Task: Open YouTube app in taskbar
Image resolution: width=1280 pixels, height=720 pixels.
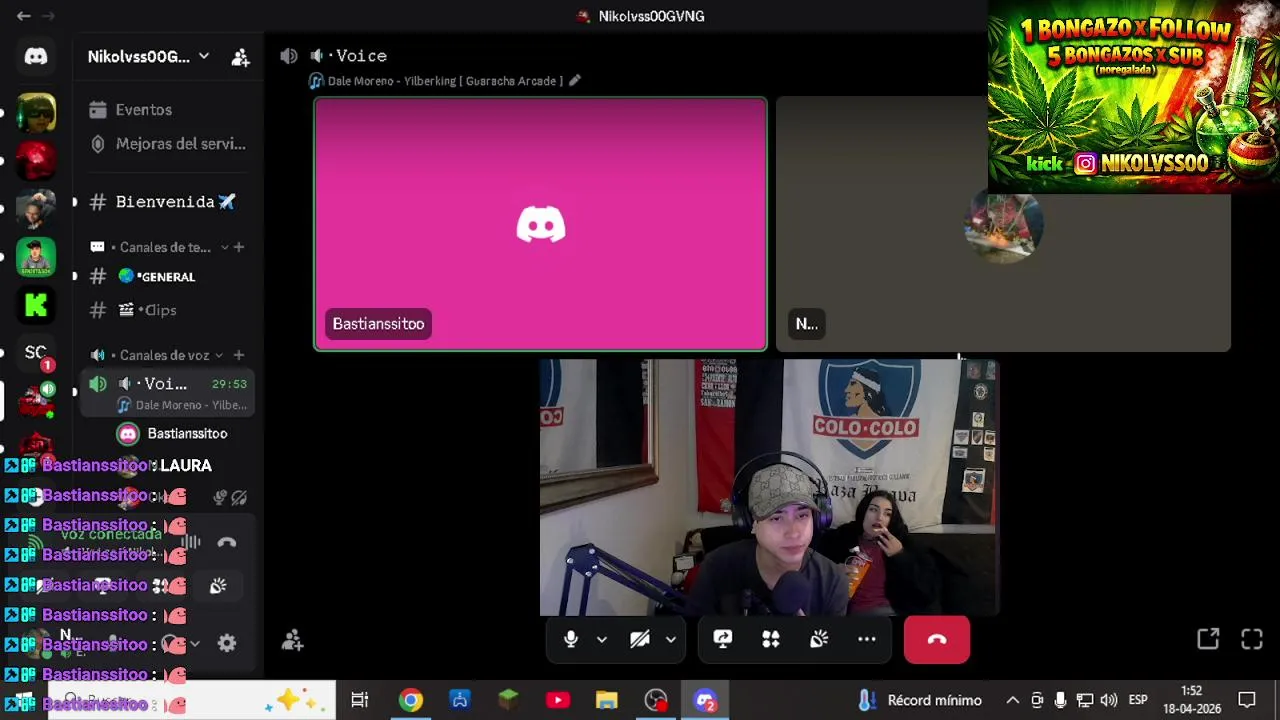Action: point(558,700)
